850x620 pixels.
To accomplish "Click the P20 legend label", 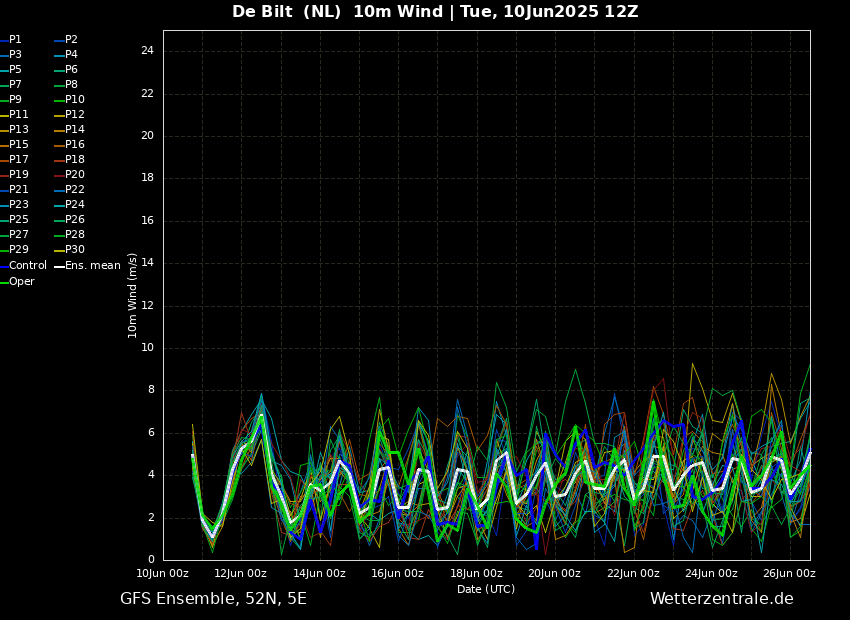I will (75, 175).
